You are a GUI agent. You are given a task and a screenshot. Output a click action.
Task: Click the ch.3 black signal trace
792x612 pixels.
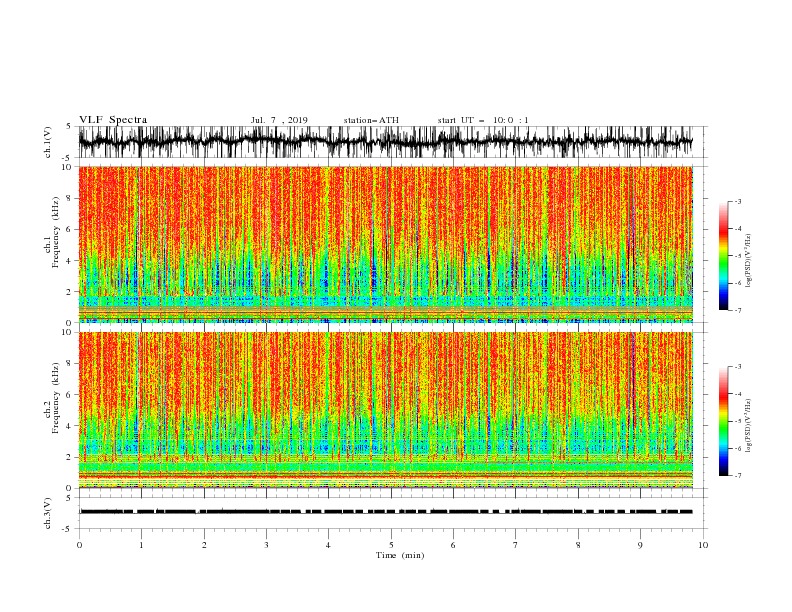point(385,512)
